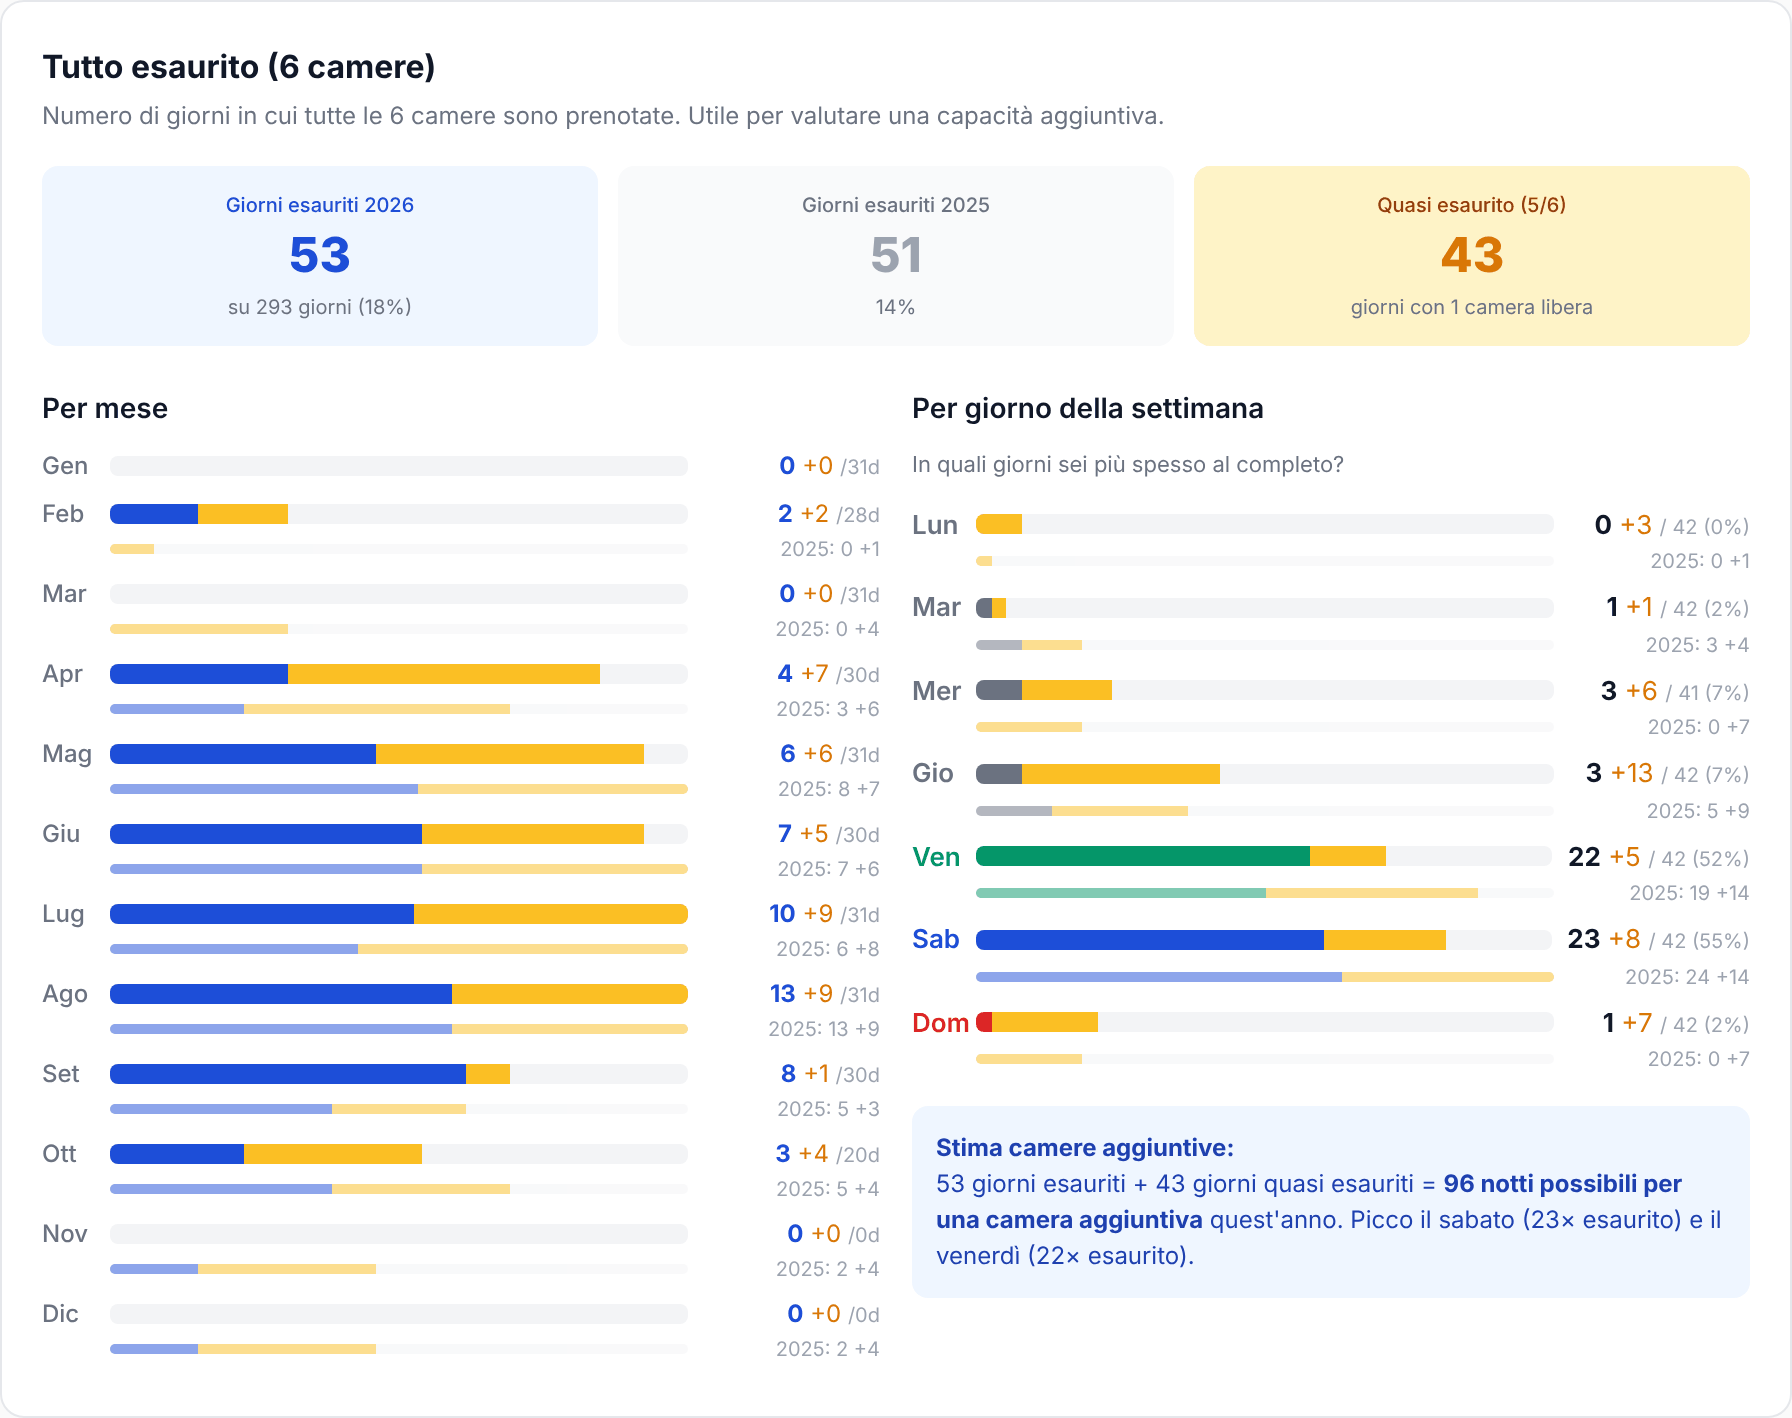Click the red 'Dom' weekday label
1792x1418 pixels.
940,1023
